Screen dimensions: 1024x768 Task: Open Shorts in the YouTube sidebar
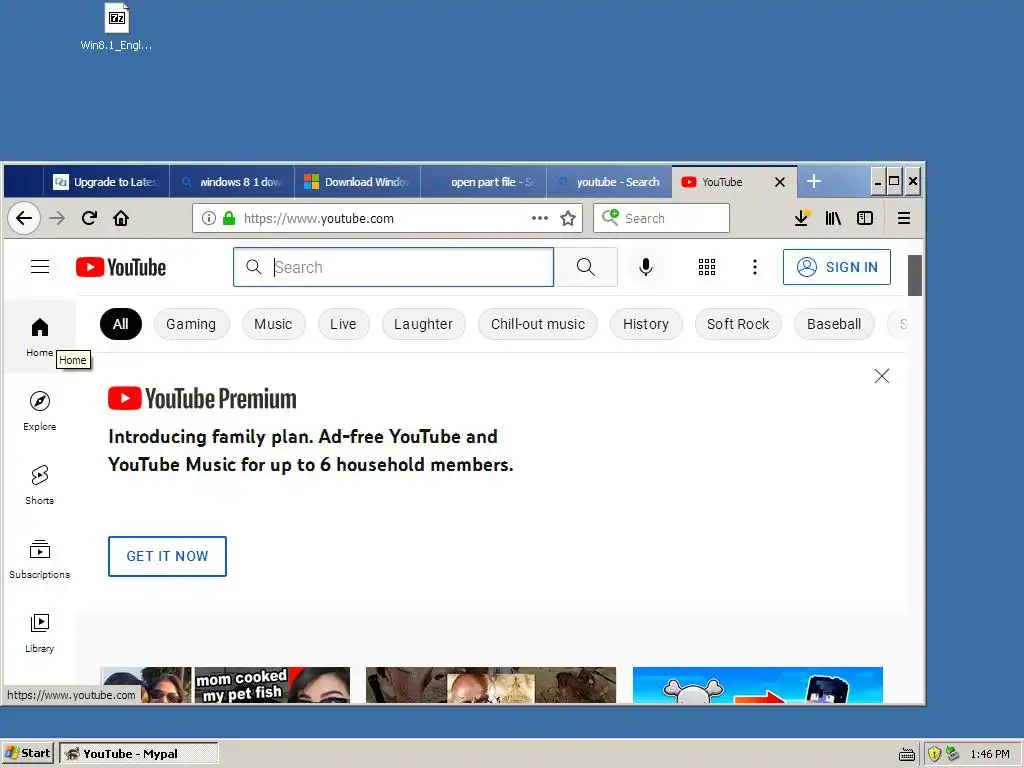coord(40,485)
